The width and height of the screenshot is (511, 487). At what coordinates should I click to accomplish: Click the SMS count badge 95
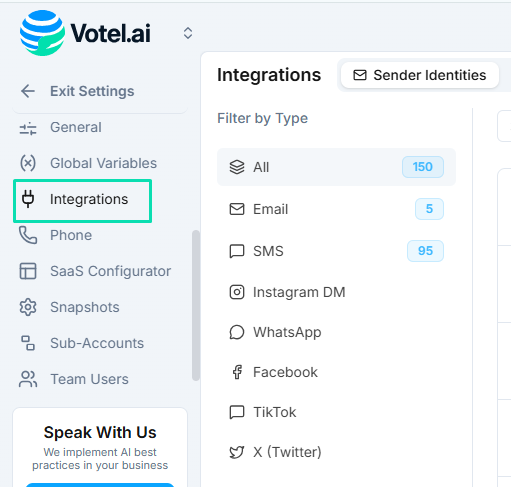pyautogui.click(x=425, y=251)
